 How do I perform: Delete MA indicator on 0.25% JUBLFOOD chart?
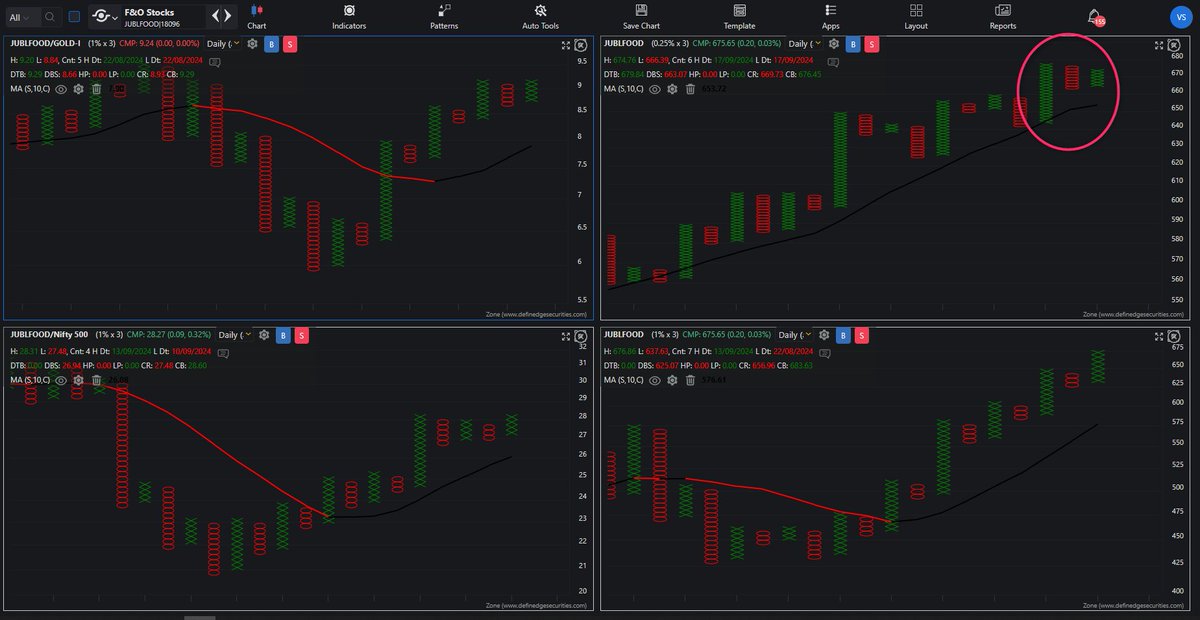tap(690, 89)
